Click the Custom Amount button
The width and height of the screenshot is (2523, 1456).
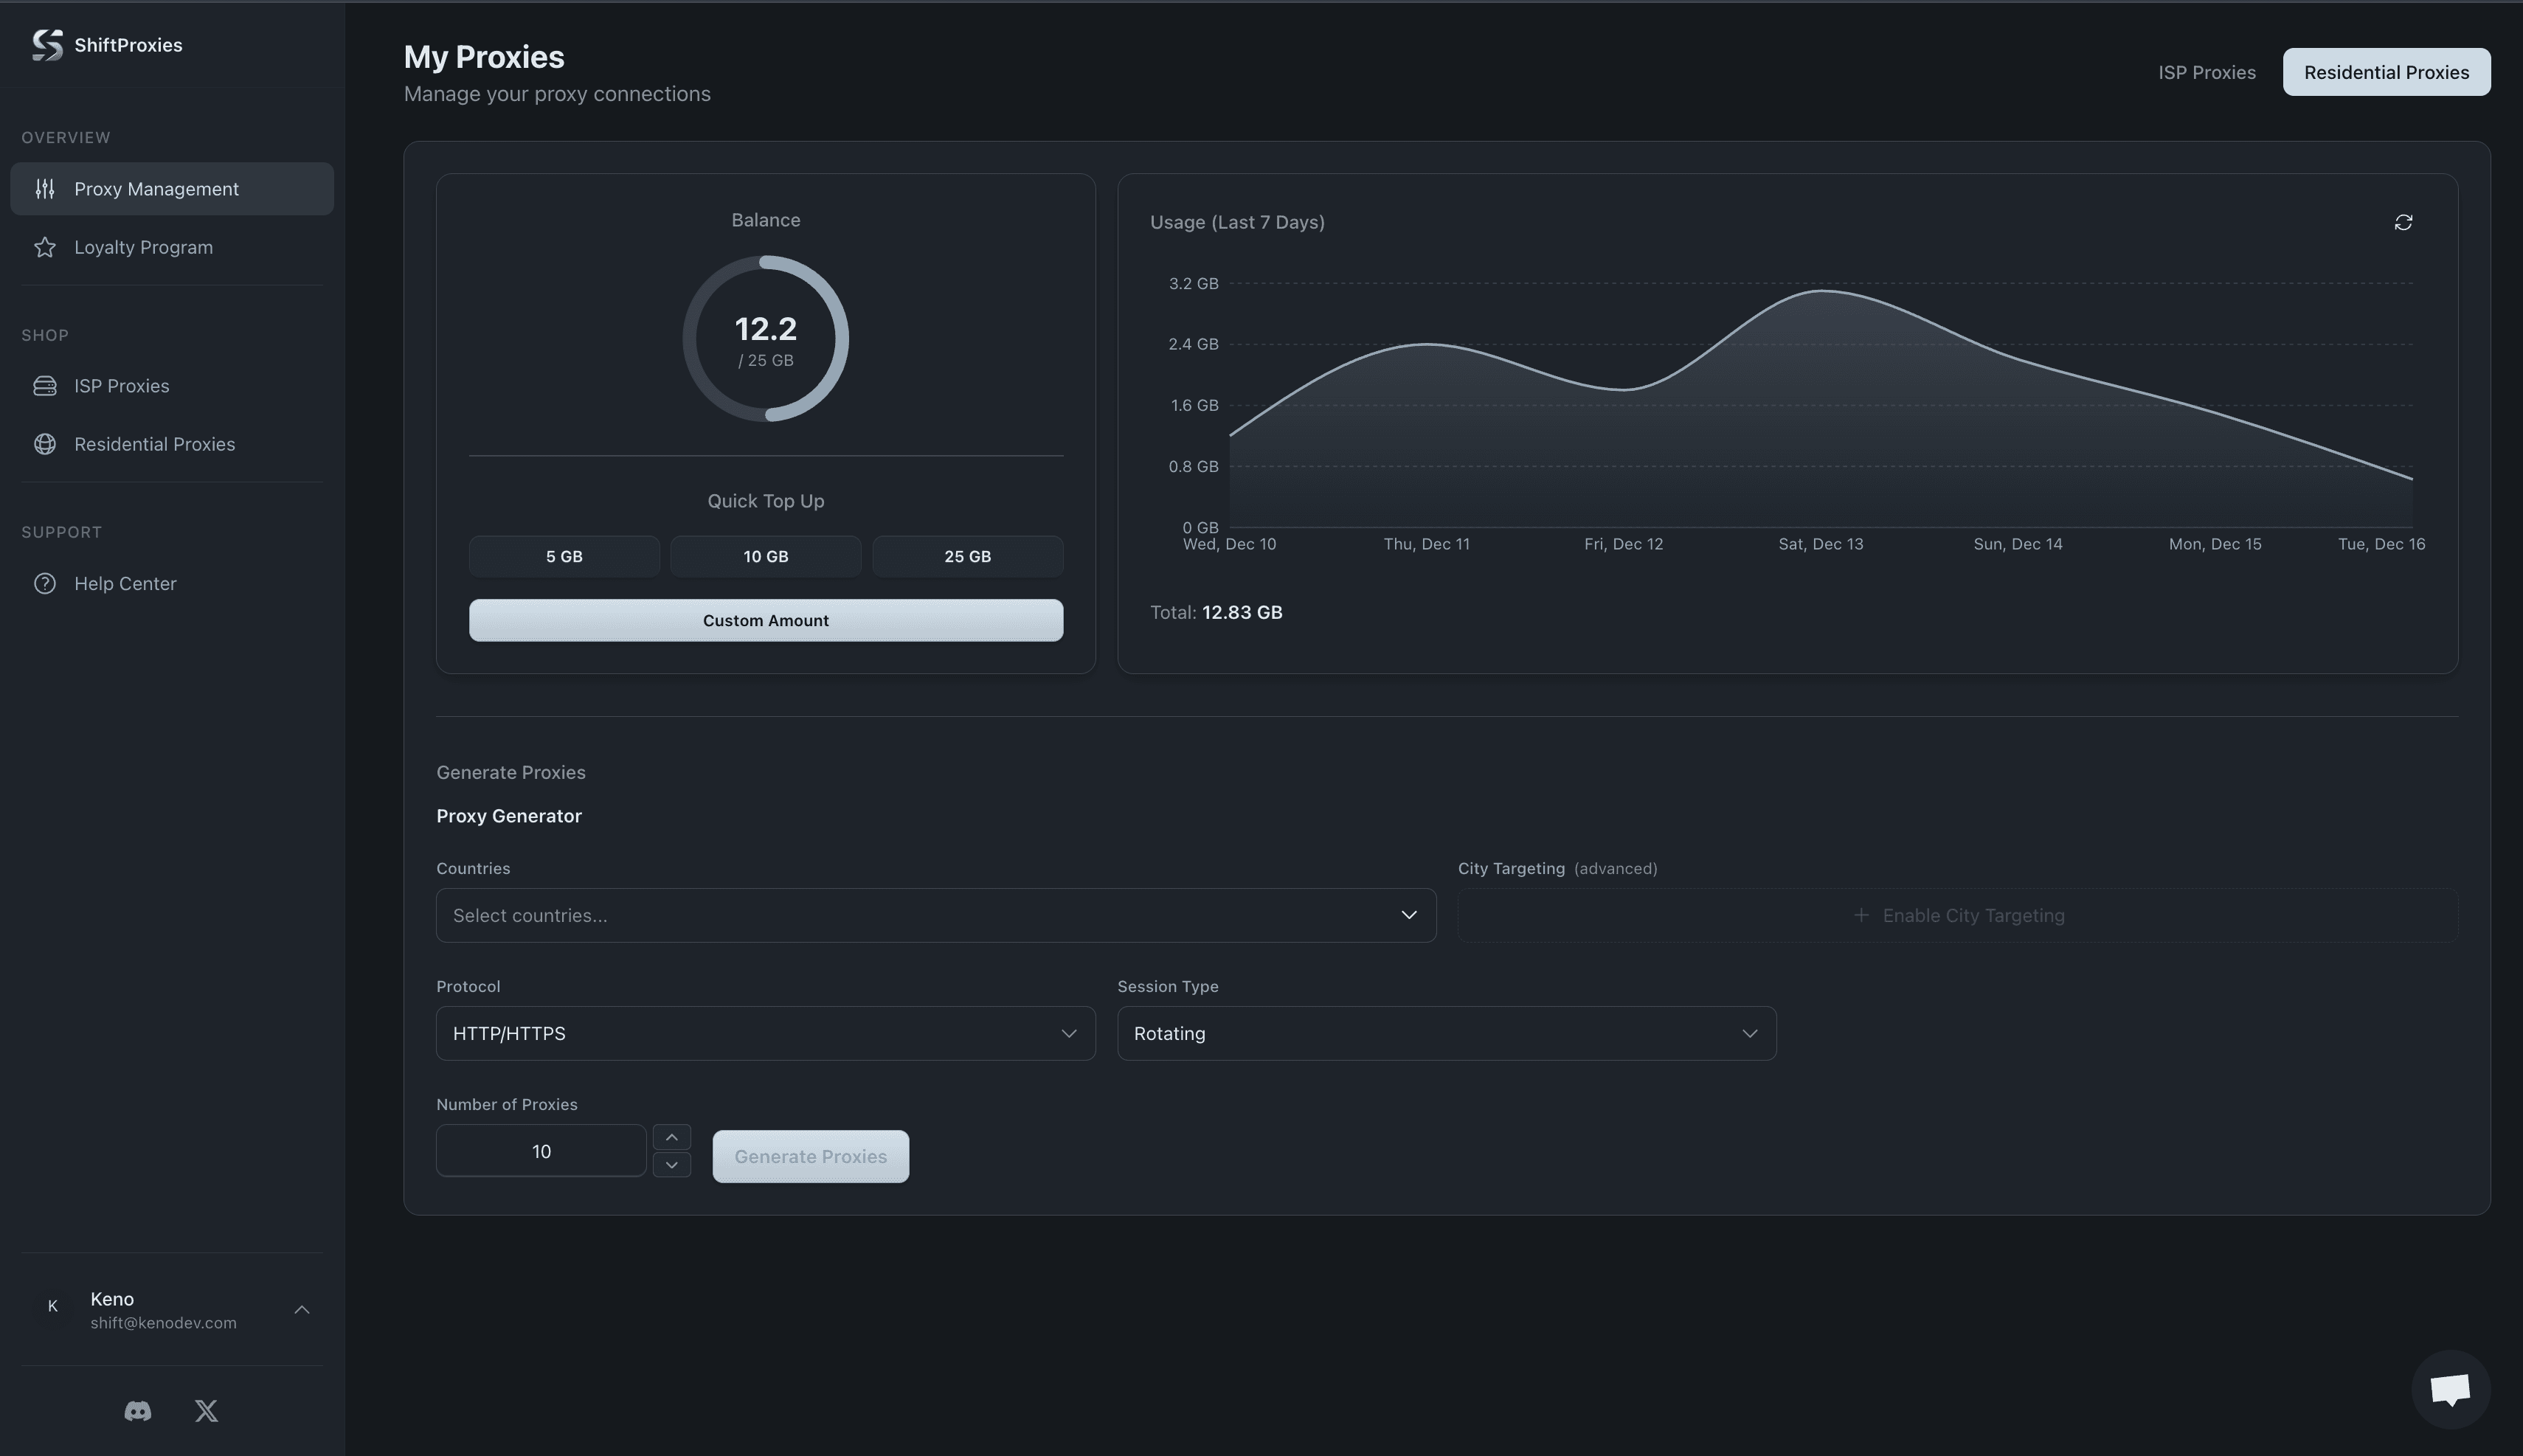[x=765, y=620]
